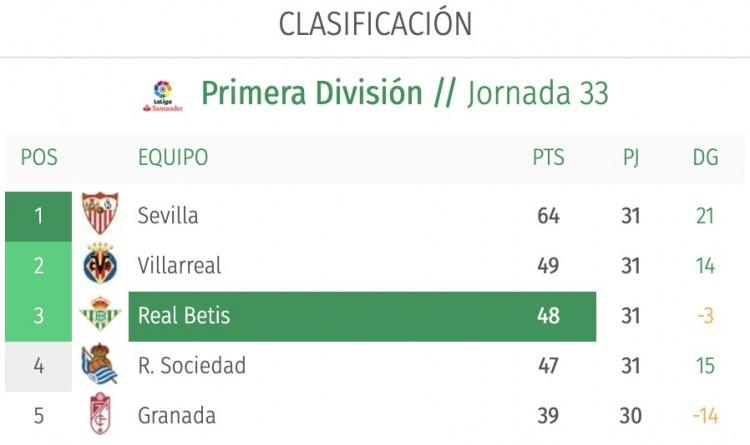Sort table by PTS column header
Viewport: 750px width, 445px height.
click(x=548, y=158)
